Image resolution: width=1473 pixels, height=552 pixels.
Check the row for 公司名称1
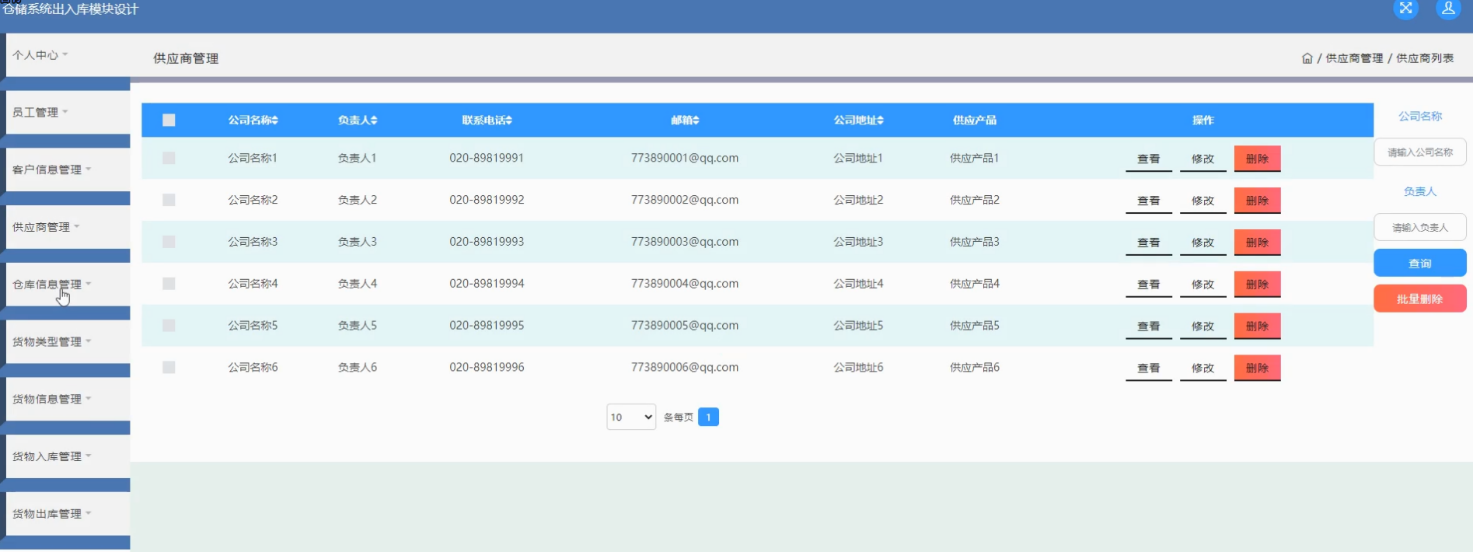(169, 158)
